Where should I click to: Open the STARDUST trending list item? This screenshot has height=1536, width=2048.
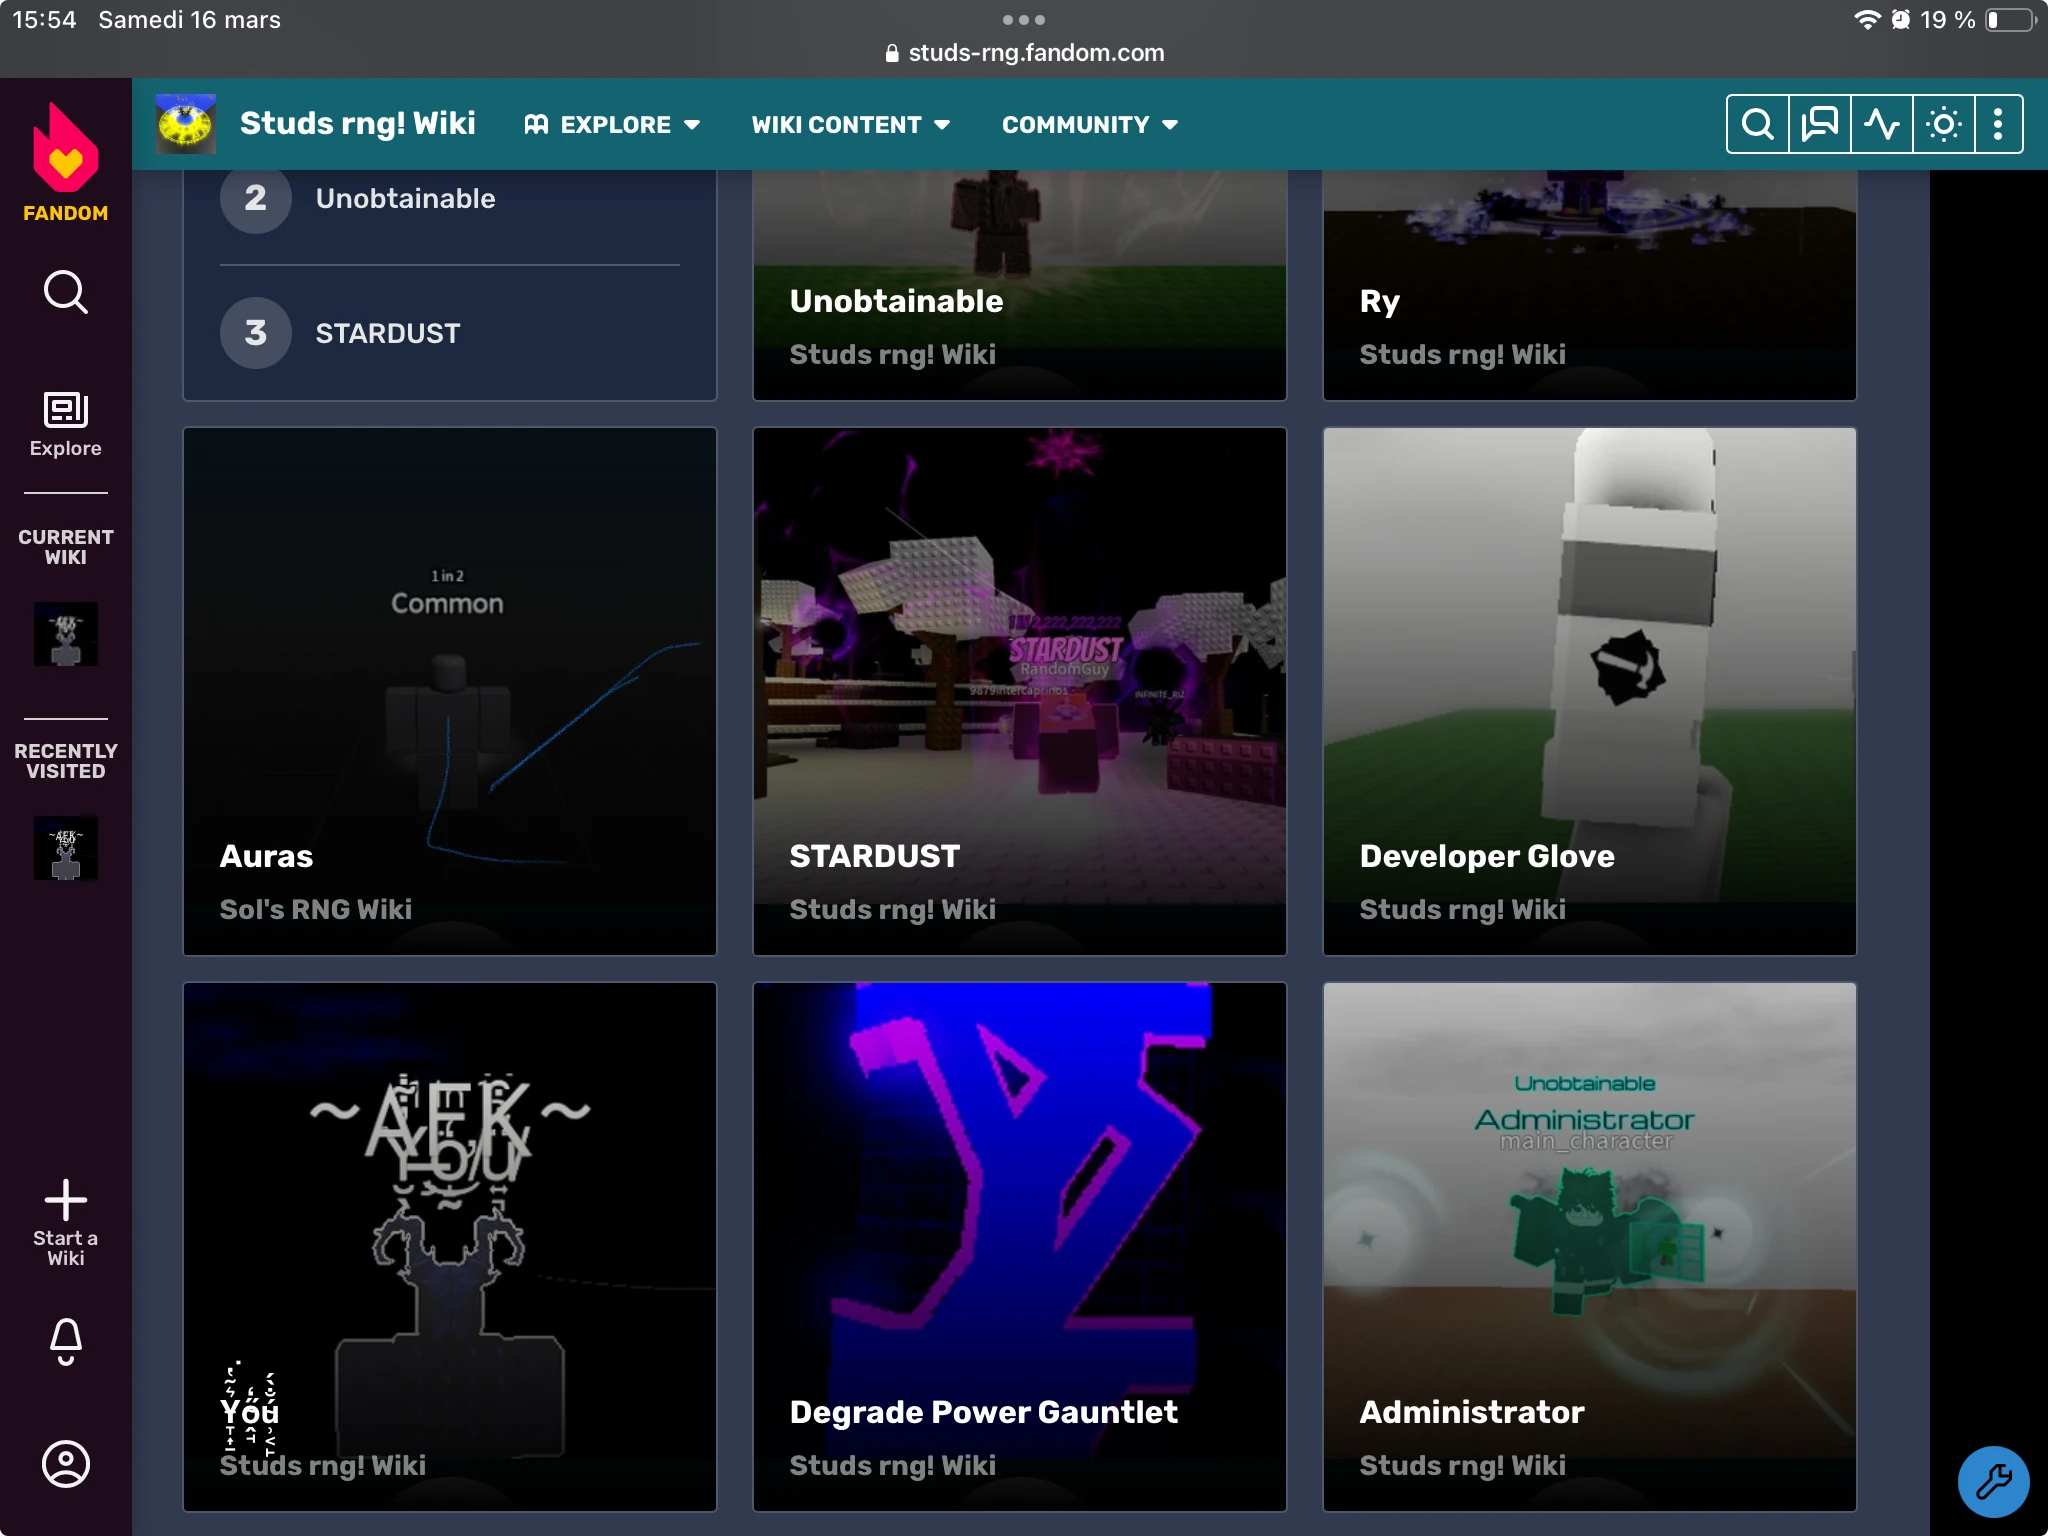click(388, 333)
